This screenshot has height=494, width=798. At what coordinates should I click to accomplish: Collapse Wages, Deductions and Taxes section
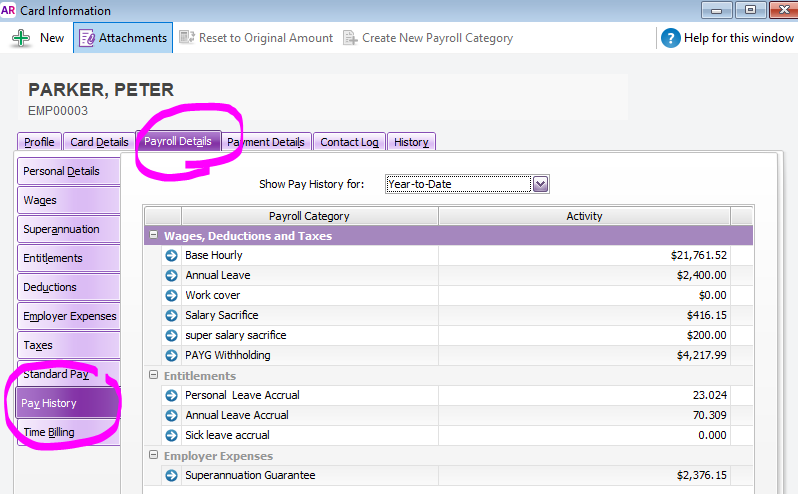click(x=153, y=236)
